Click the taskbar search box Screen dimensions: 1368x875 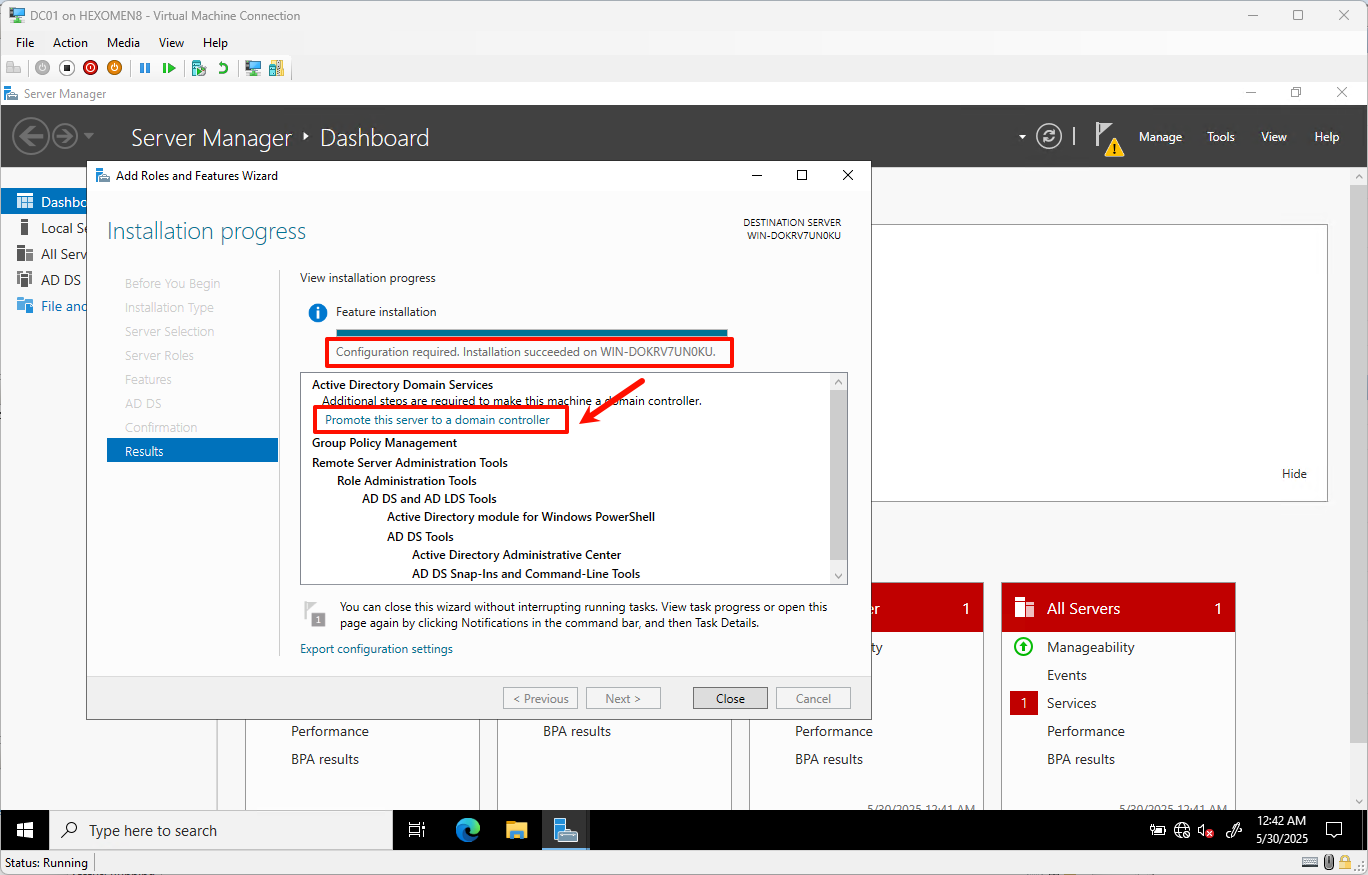tap(221, 830)
